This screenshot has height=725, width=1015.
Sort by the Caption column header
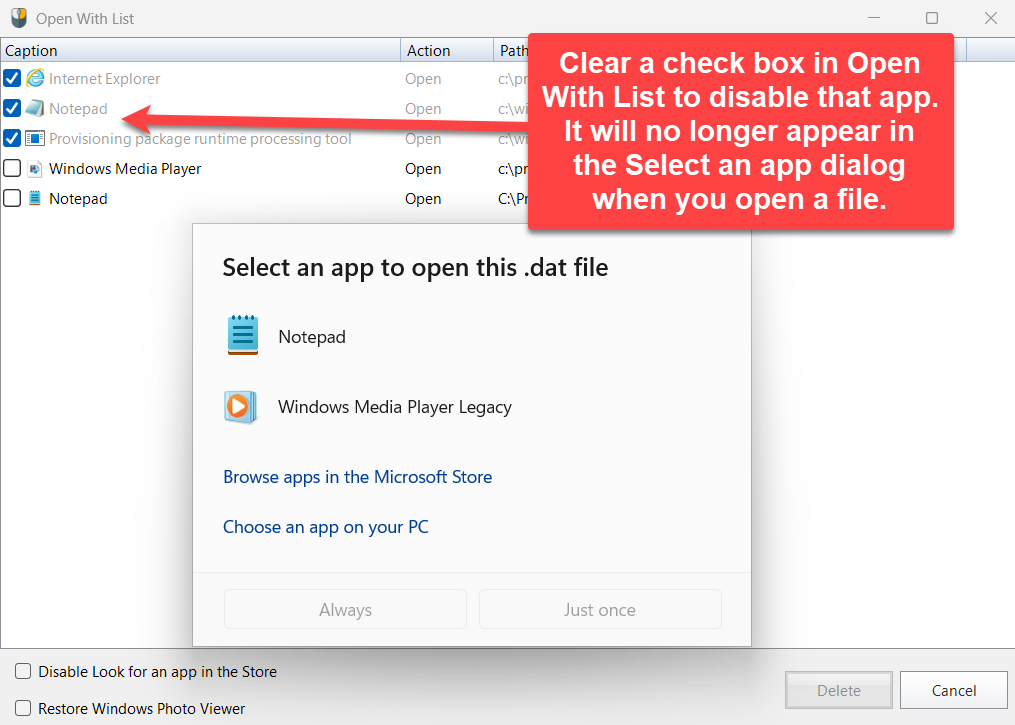(201, 50)
